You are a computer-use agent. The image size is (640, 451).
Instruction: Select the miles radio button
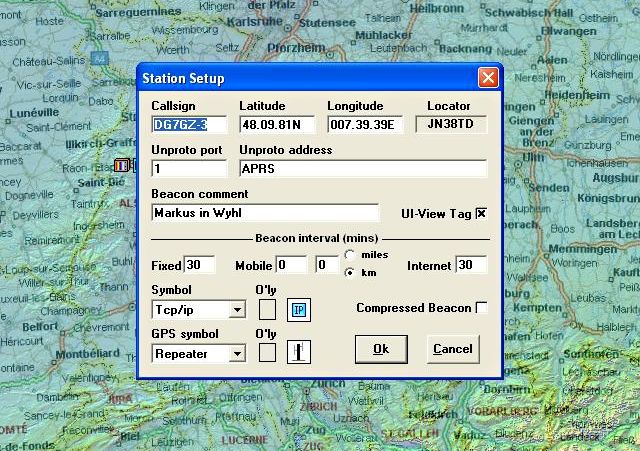349,256
